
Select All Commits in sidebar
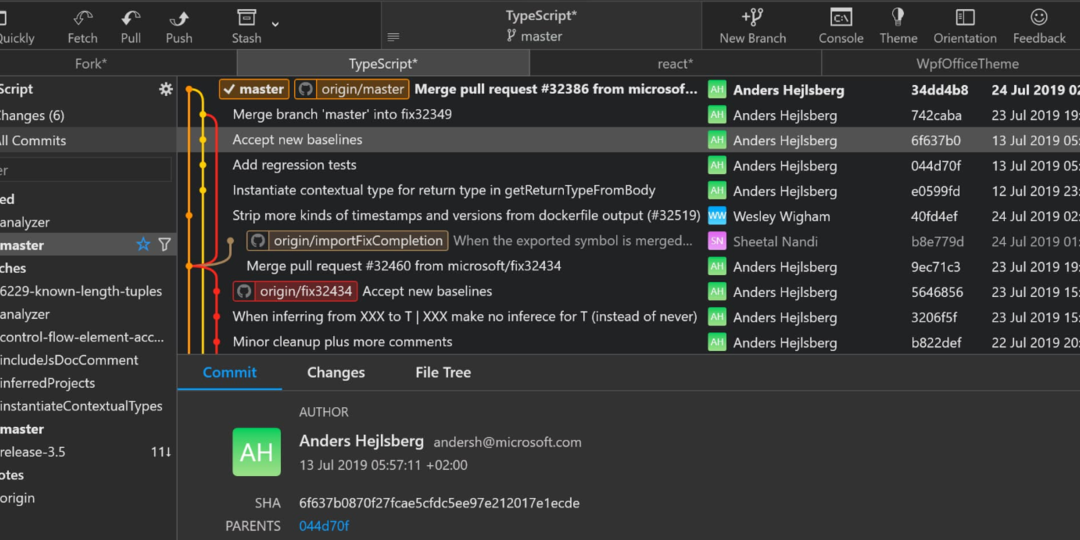point(33,141)
